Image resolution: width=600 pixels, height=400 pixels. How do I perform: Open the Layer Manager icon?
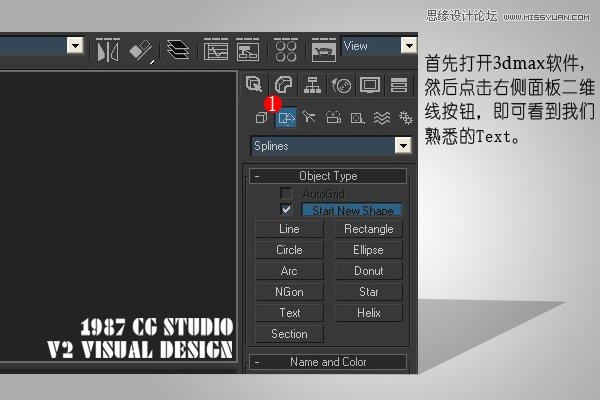point(177,48)
